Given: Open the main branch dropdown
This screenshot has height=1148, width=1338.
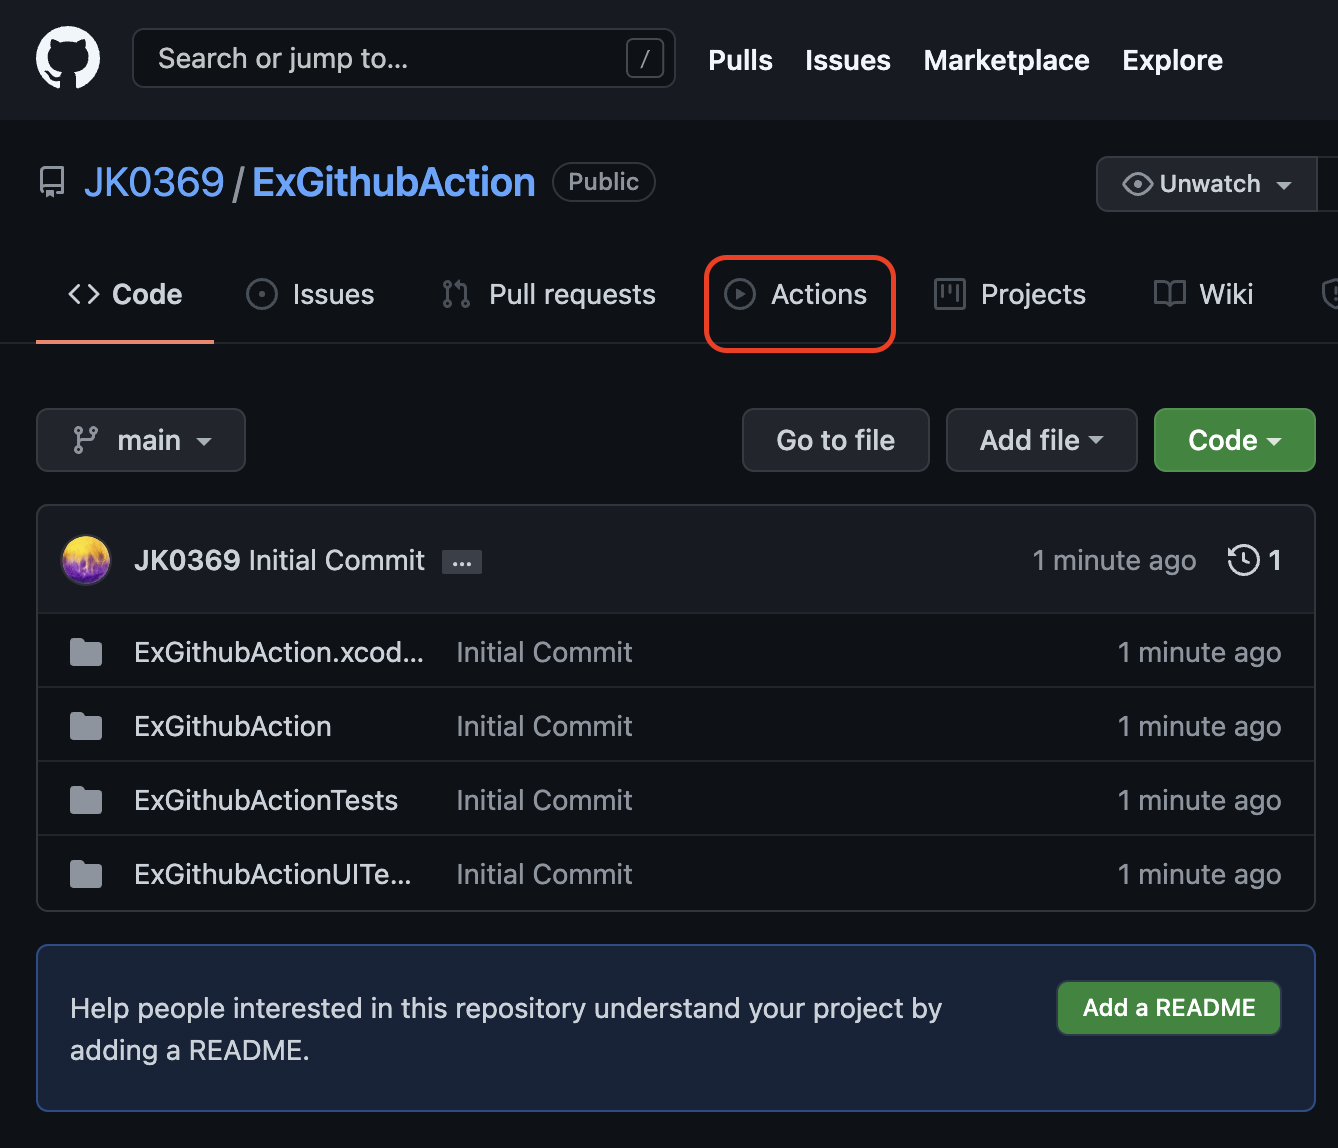Looking at the screenshot, I should click(x=141, y=440).
